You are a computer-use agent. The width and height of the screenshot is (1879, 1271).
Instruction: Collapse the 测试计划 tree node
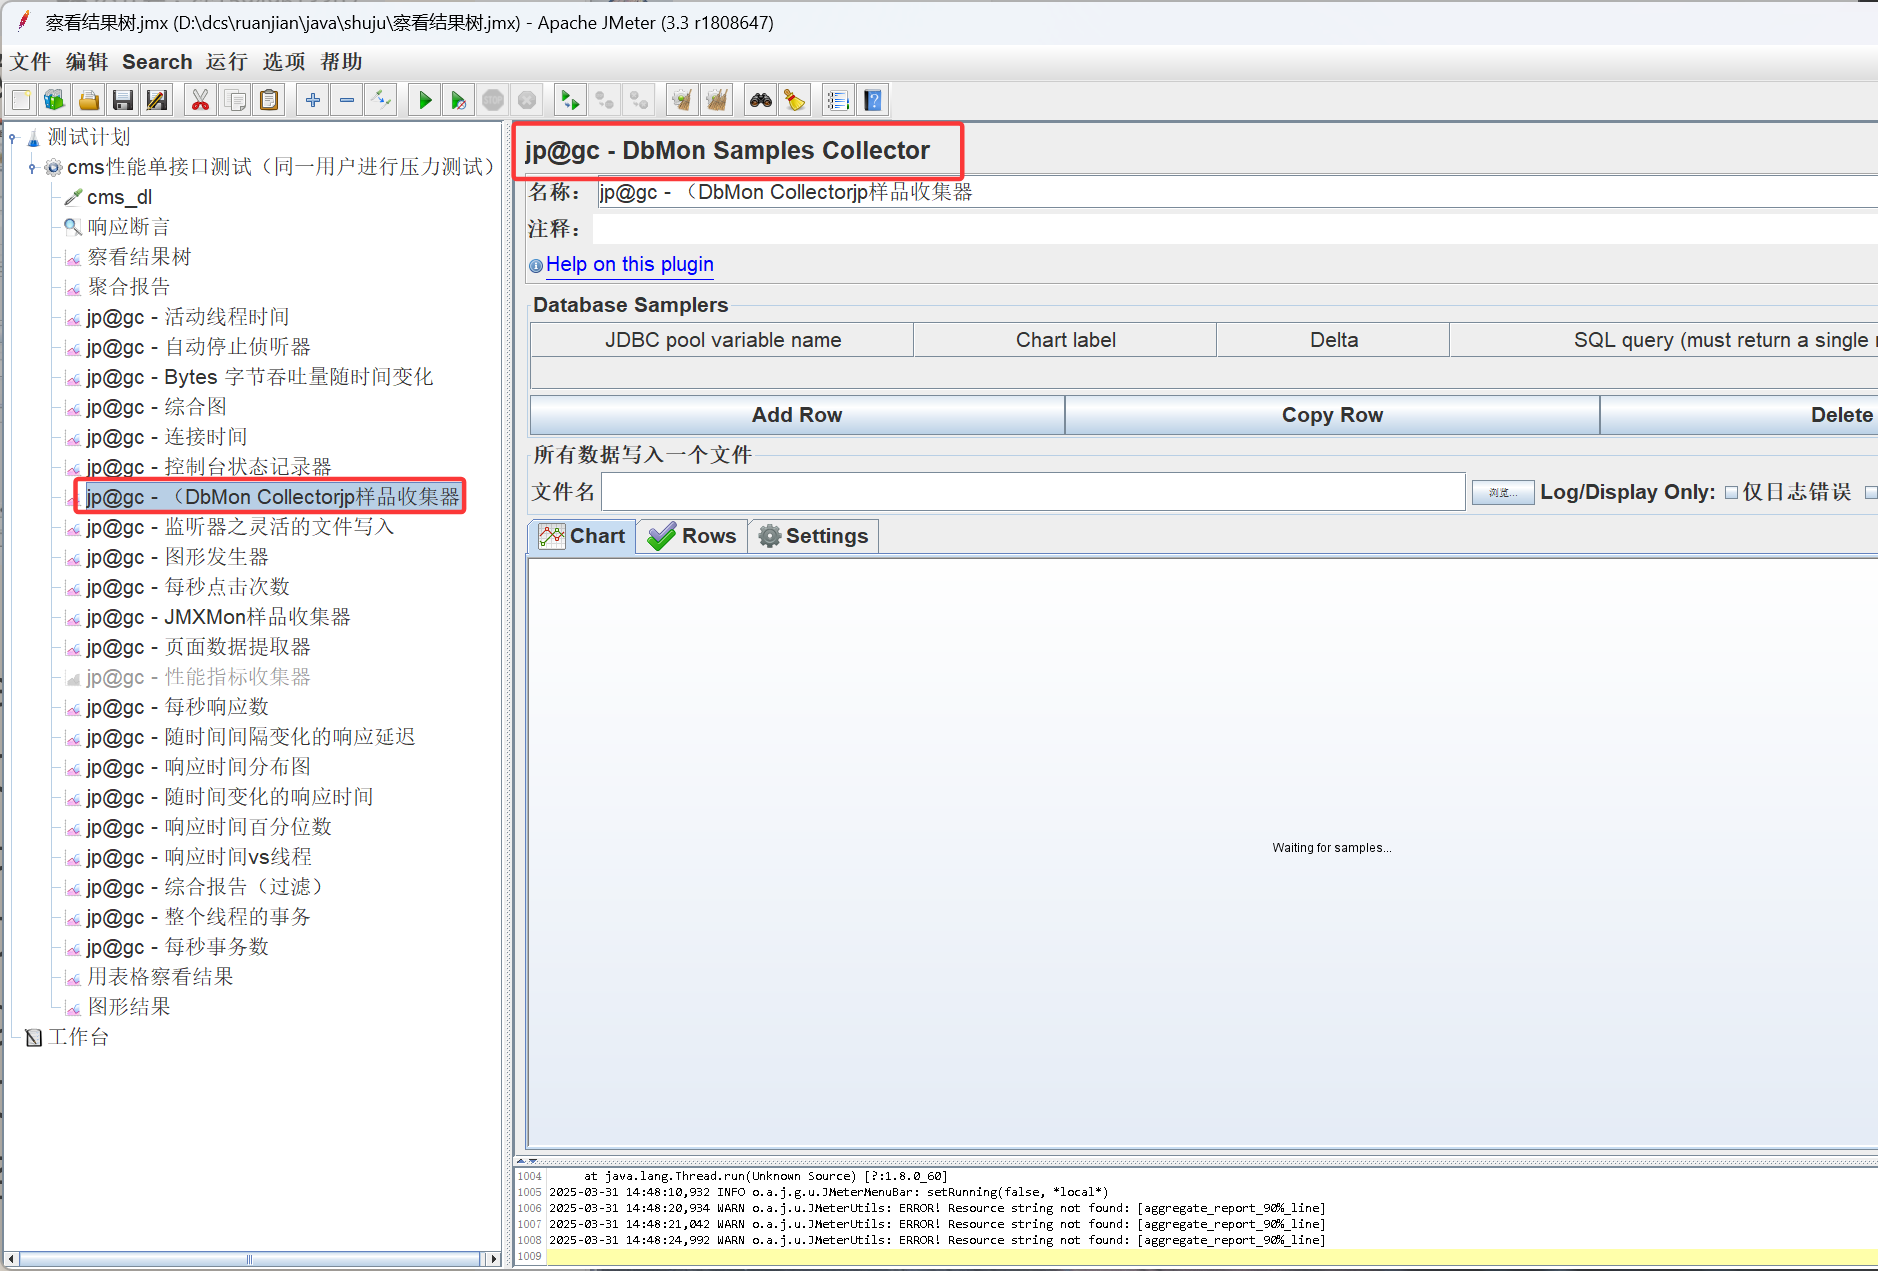[x=12, y=137]
